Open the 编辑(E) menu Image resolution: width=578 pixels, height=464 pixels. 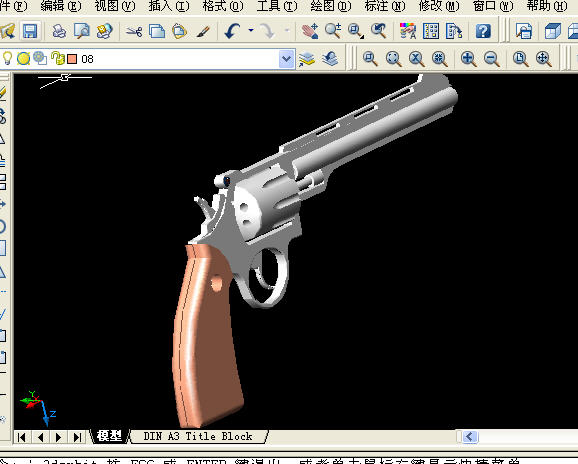(61, 6)
